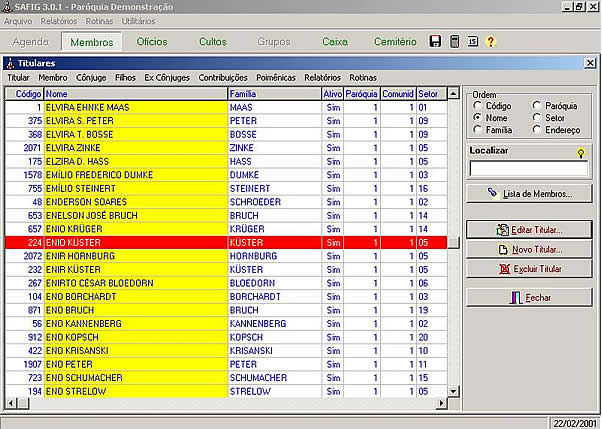Viewport: 602px width, 429px height.
Task: Click the floppy disk save icon
Action: coord(435,41)
